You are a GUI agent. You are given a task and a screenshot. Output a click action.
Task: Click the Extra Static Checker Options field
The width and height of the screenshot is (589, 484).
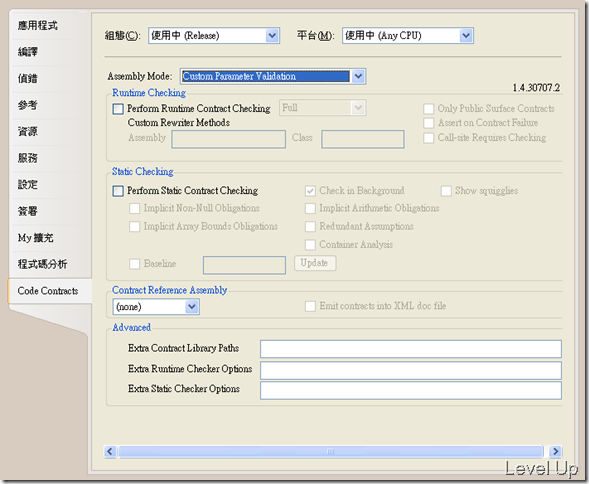pyautogui.click(x=411, y=390)
